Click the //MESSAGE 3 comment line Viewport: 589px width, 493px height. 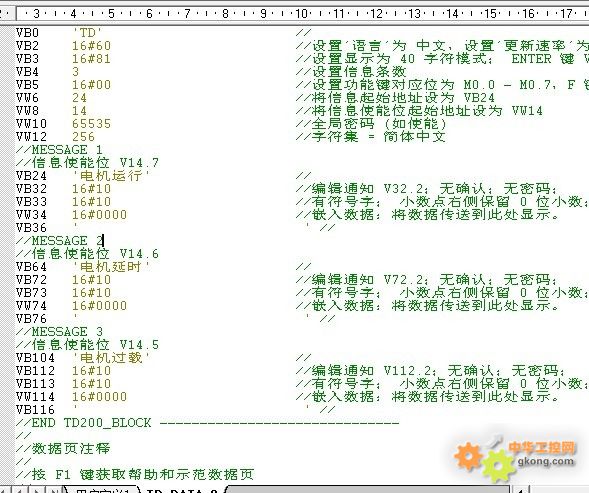pos(59,331)
